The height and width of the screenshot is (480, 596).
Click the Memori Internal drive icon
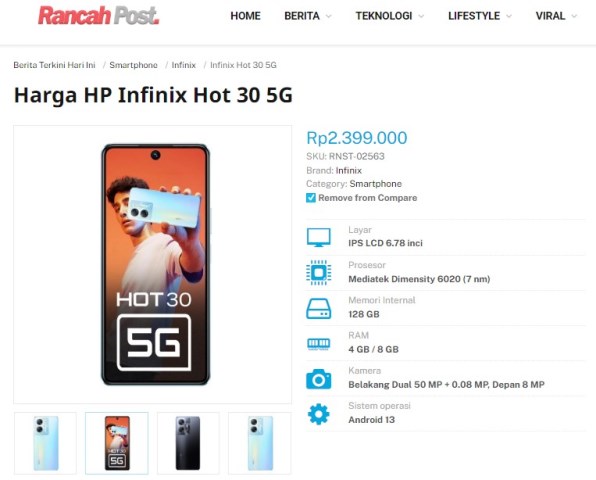(319, 308)
